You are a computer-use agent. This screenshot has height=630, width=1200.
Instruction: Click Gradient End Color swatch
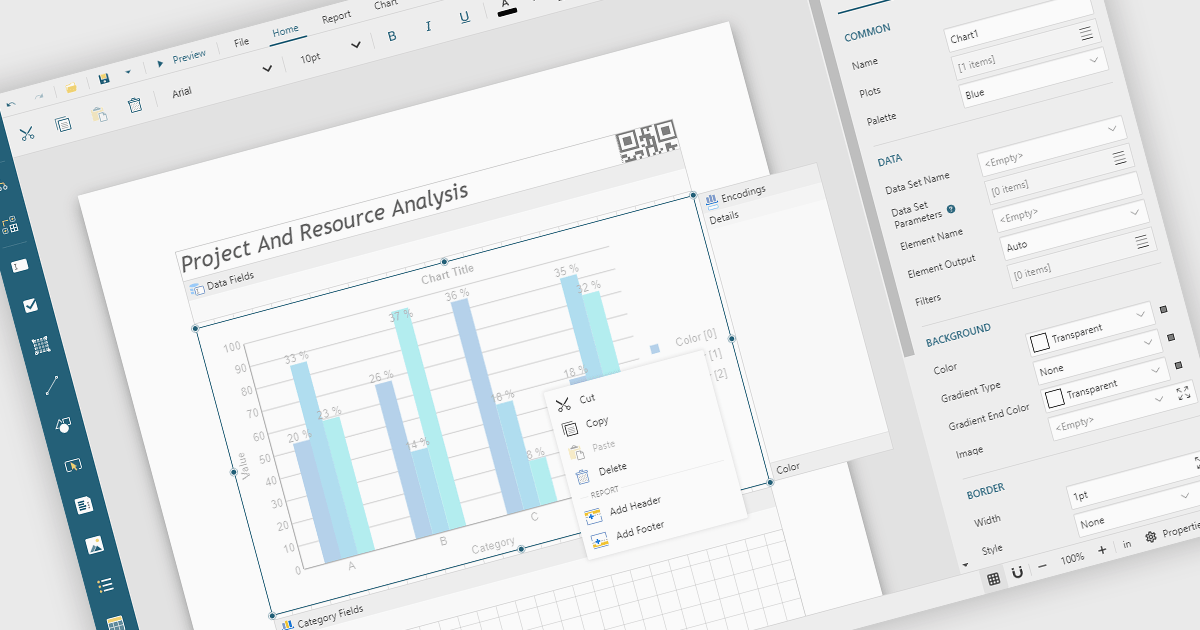[1055, 398]
